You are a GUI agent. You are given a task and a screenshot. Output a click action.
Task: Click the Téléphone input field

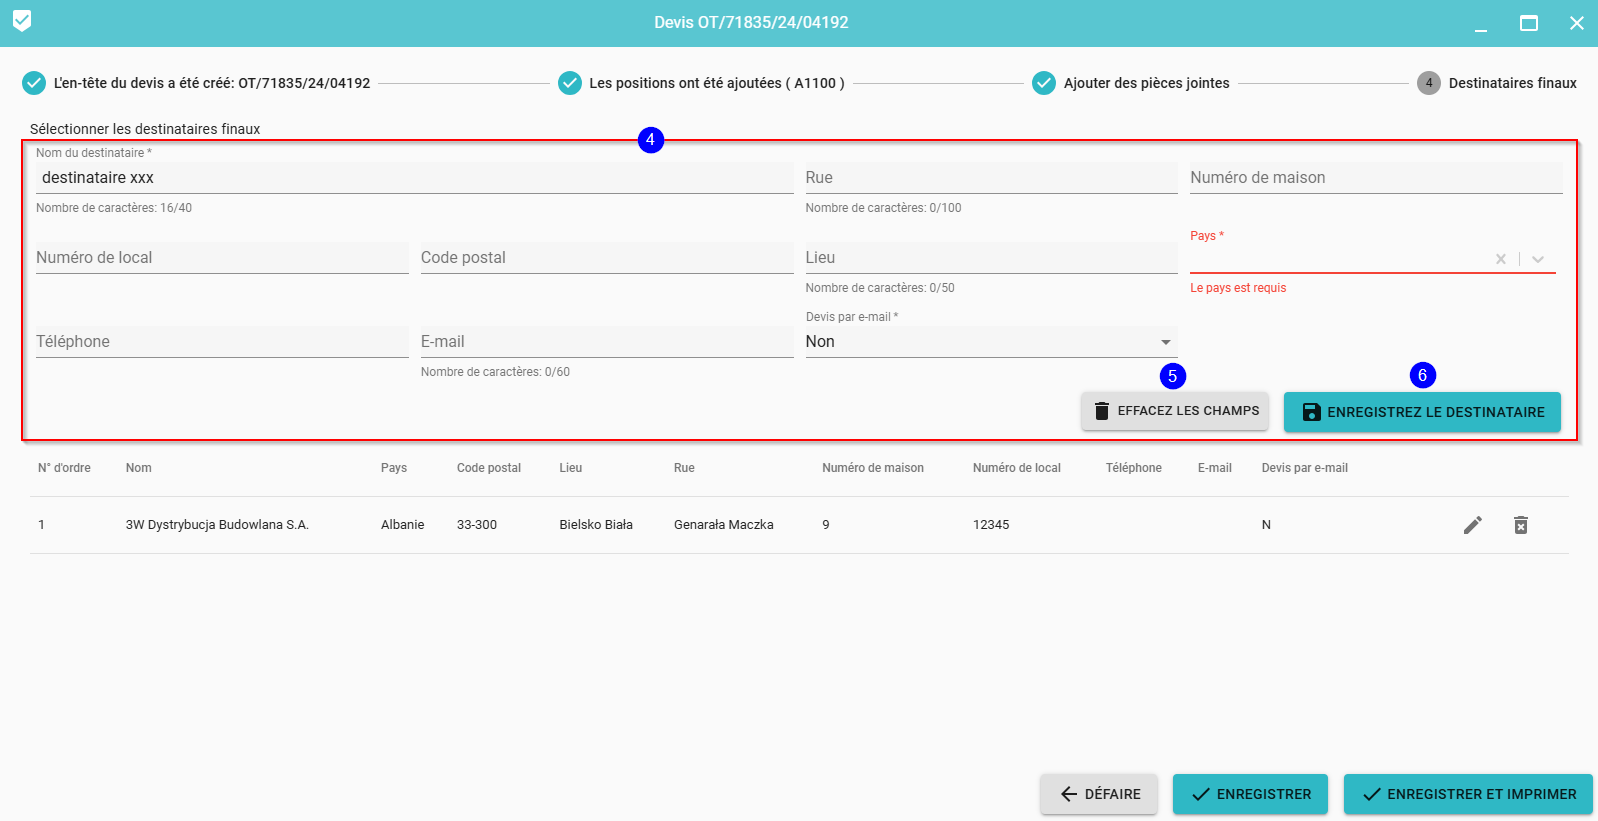coord(221,342)
